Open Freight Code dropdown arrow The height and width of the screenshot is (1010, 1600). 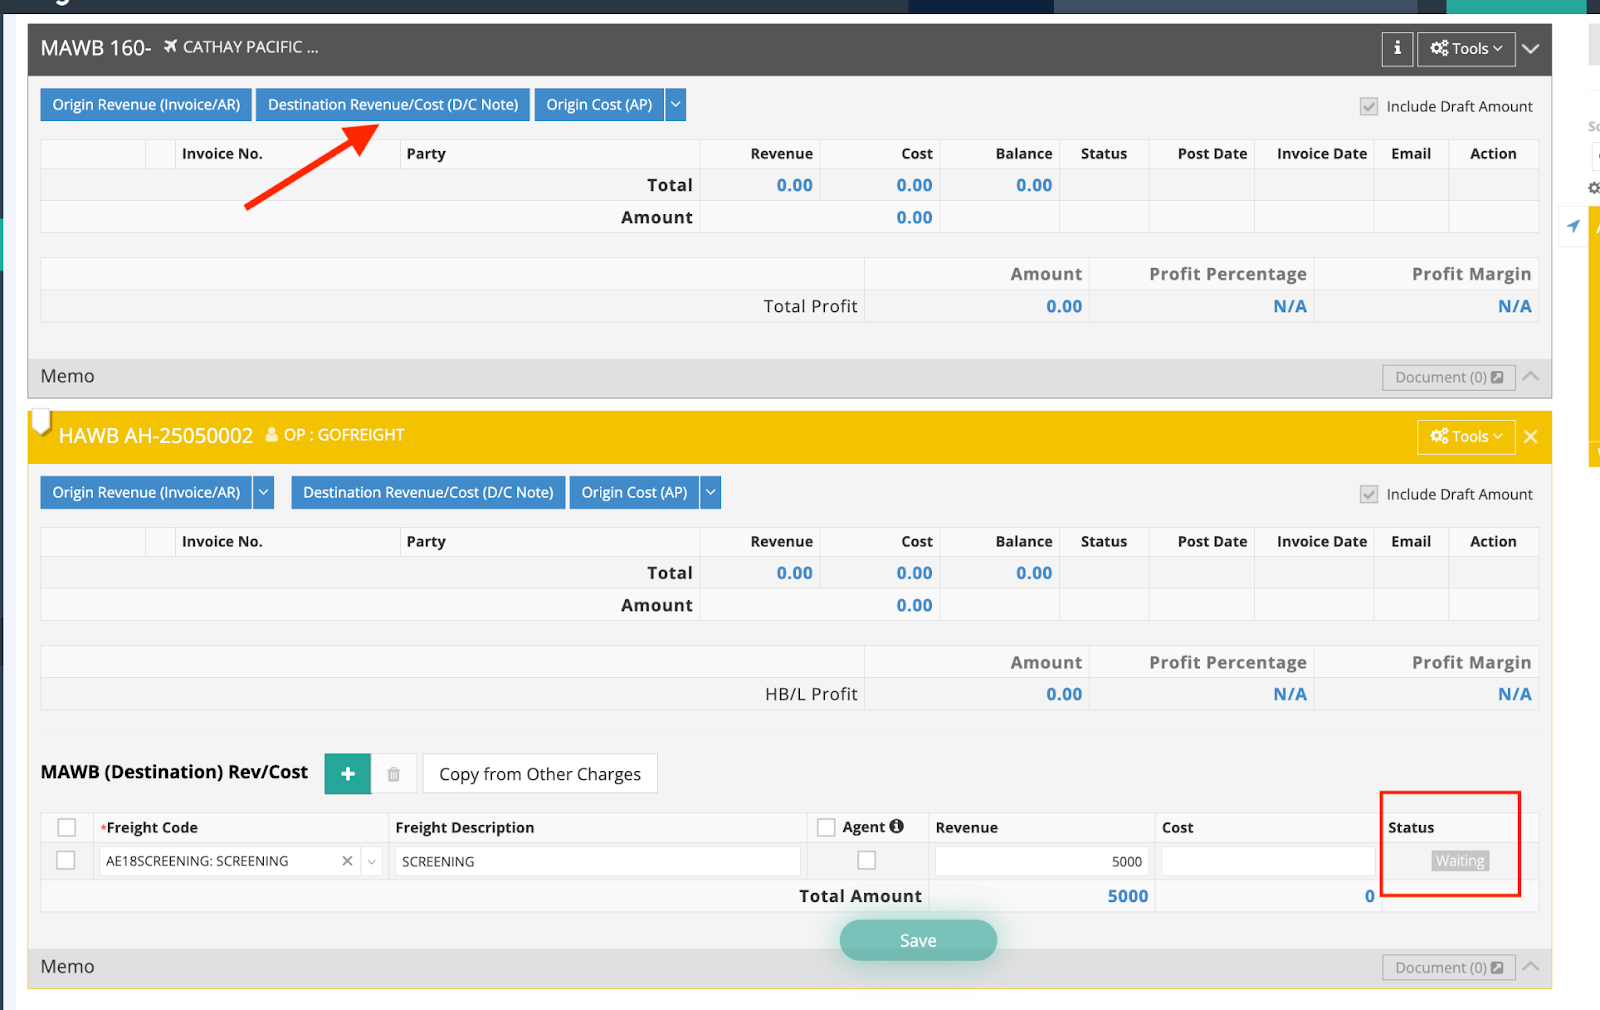coord(372,861)
